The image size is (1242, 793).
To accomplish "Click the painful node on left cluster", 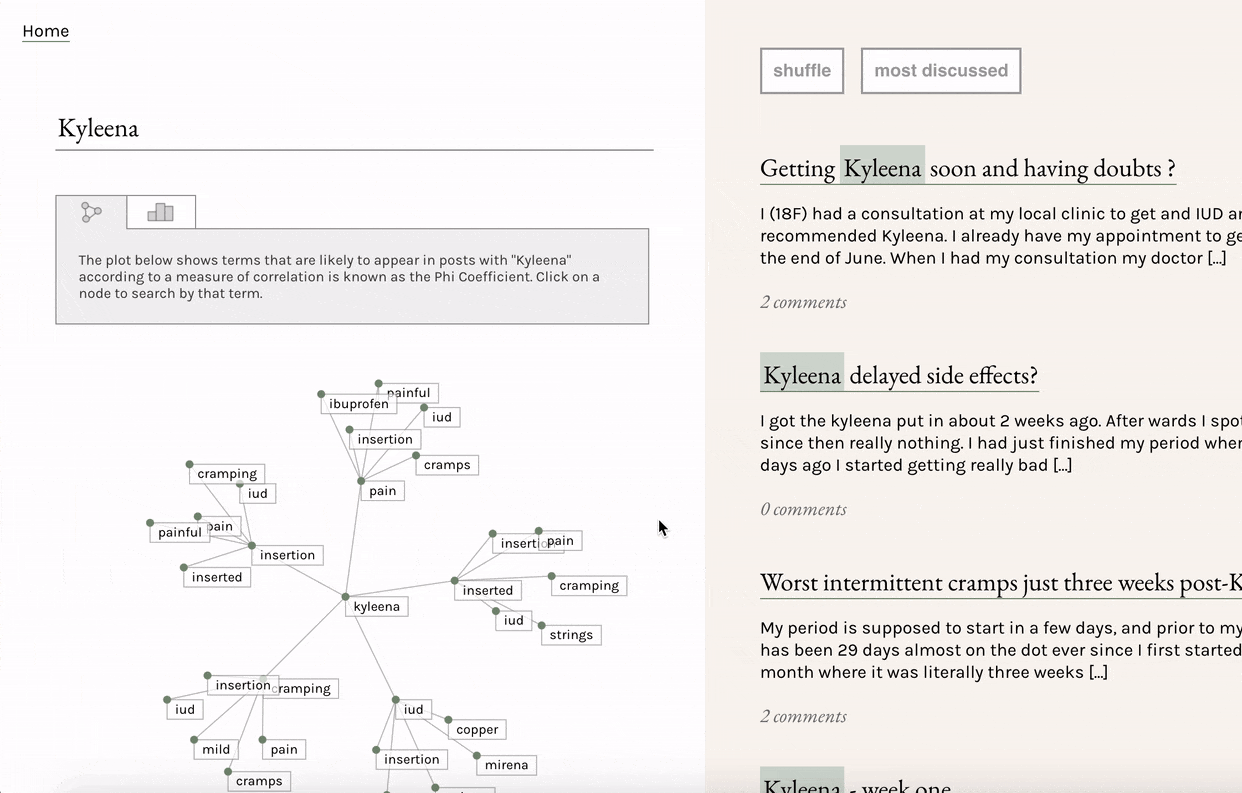I will tap(180, 533).
